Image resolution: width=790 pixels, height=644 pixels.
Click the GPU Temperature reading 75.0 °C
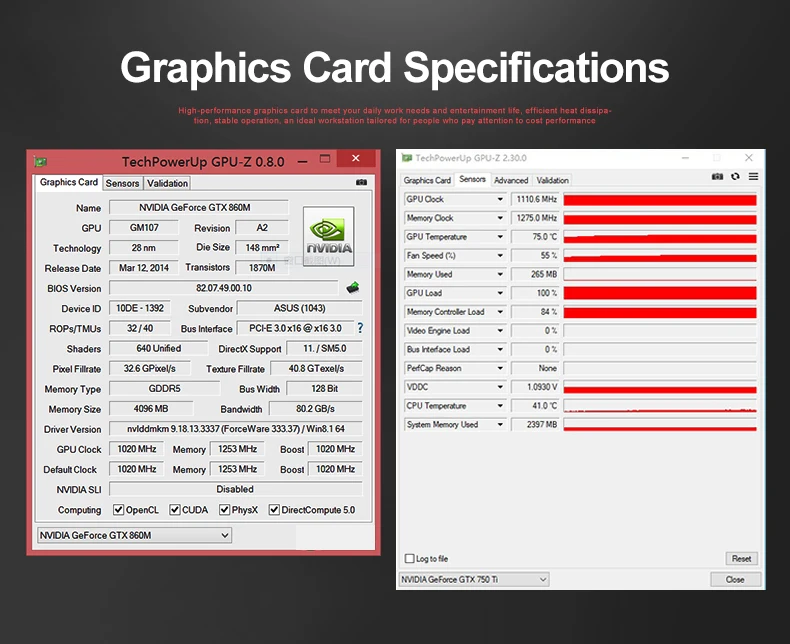coord(535,237)
